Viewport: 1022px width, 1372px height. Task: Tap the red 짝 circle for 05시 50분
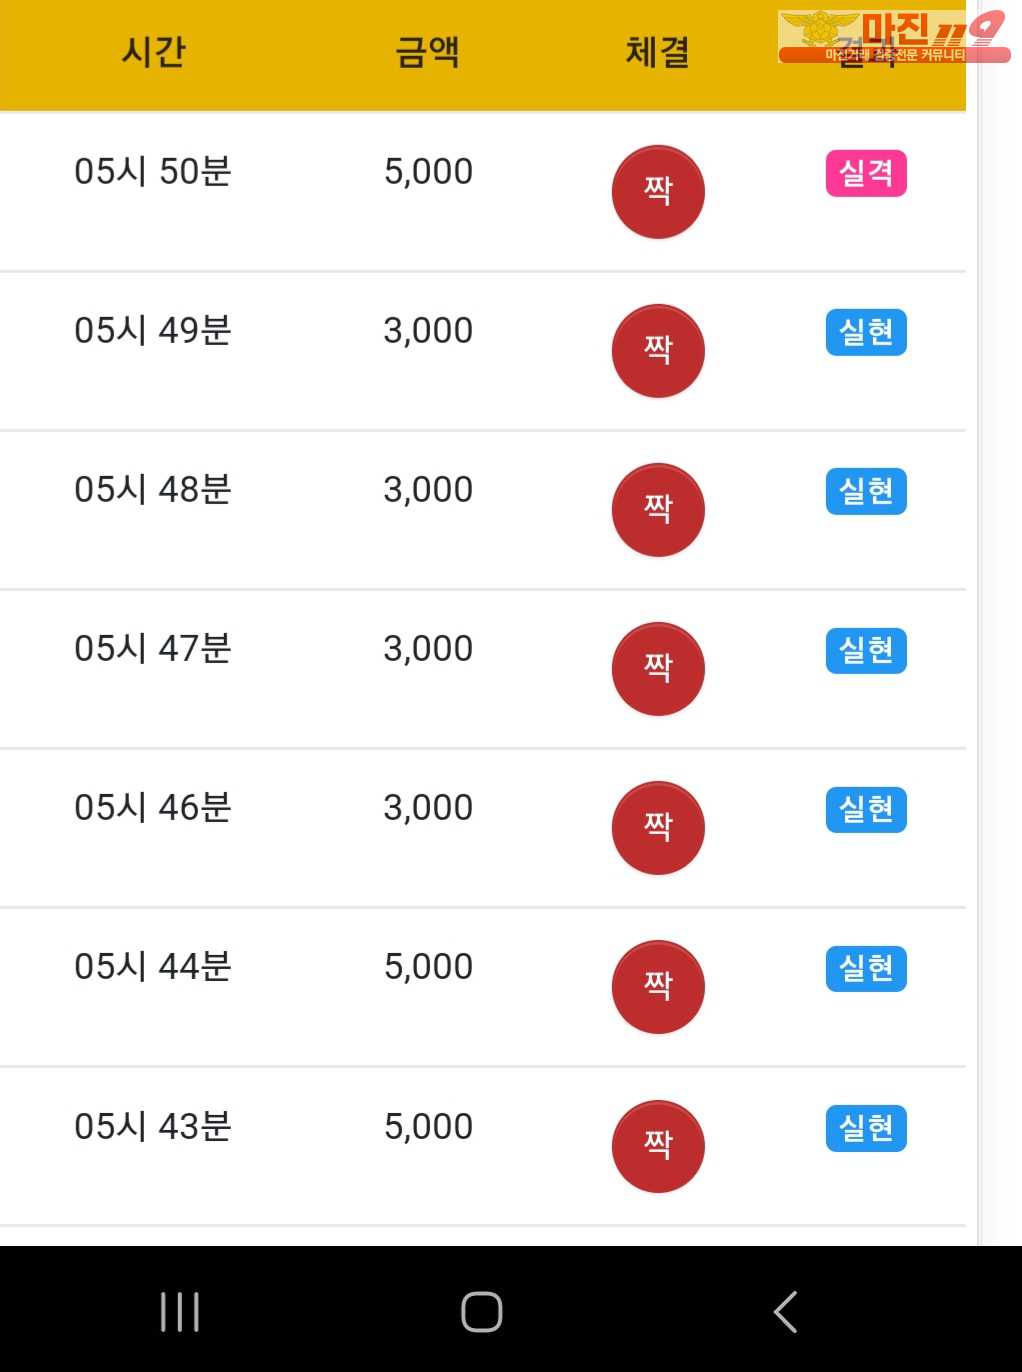click(x=658, y=192)
